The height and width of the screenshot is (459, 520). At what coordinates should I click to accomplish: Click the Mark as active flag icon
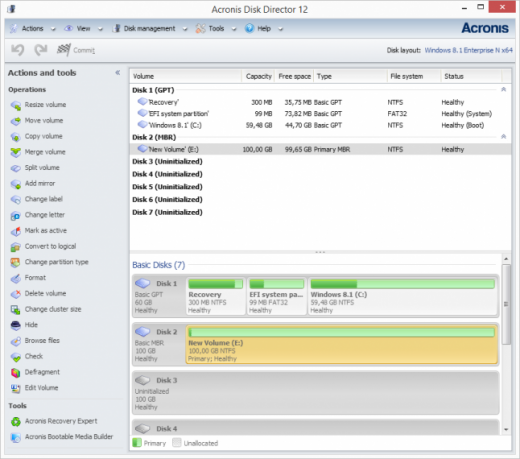(16, 231)
